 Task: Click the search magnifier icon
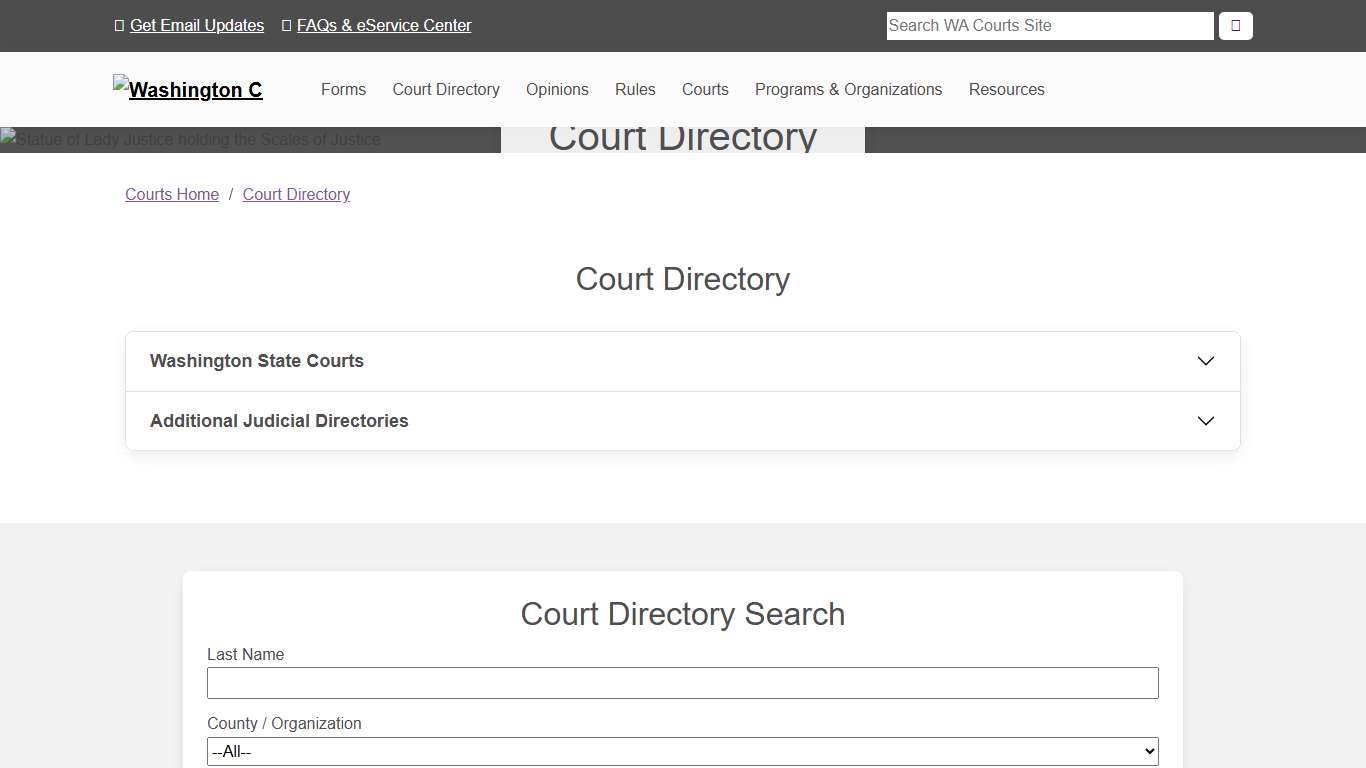coord(1235,26)
